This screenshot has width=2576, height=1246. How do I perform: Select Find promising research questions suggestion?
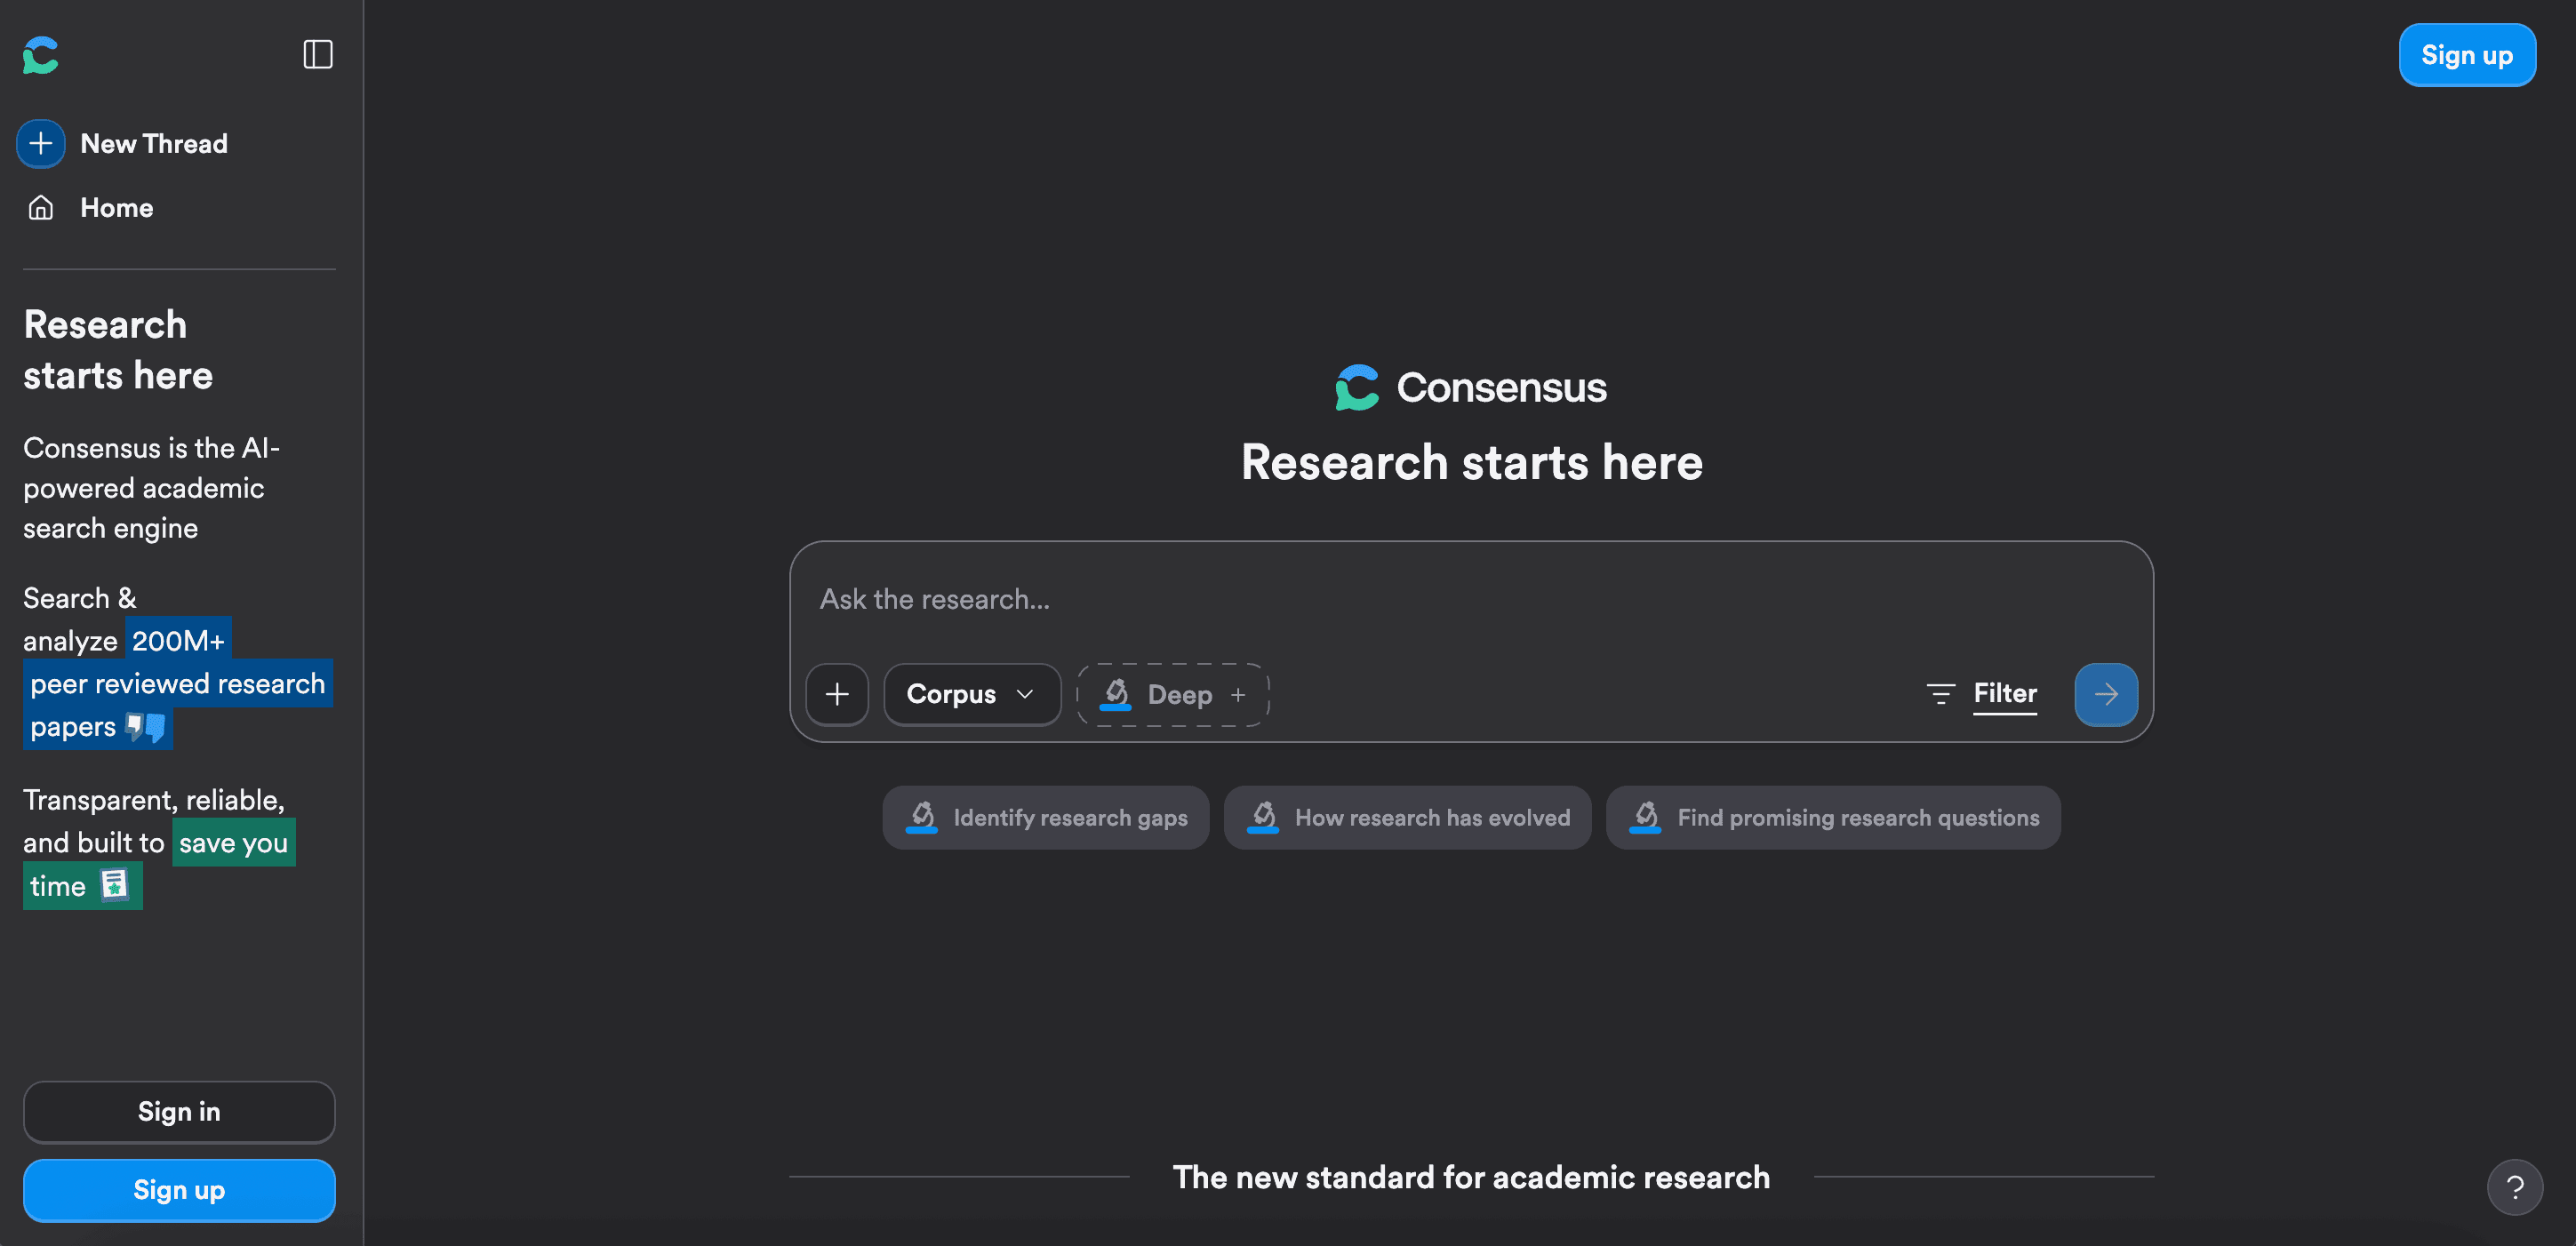pyautogui.click(x=1832, y=817)
